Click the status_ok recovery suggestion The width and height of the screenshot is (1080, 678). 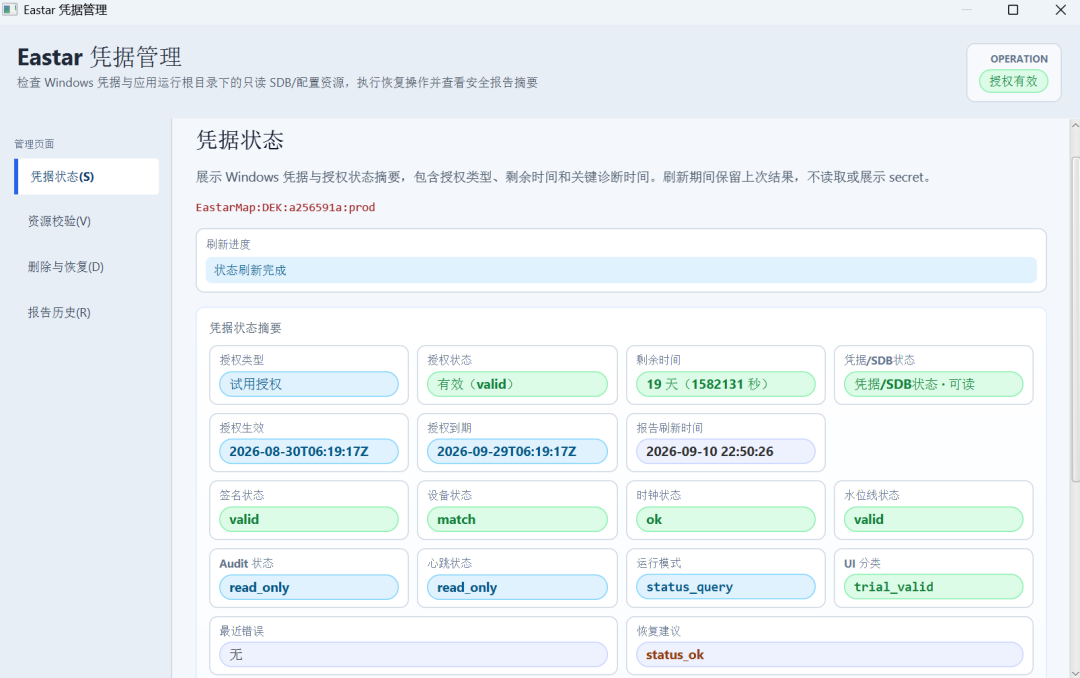click(829, 655)
